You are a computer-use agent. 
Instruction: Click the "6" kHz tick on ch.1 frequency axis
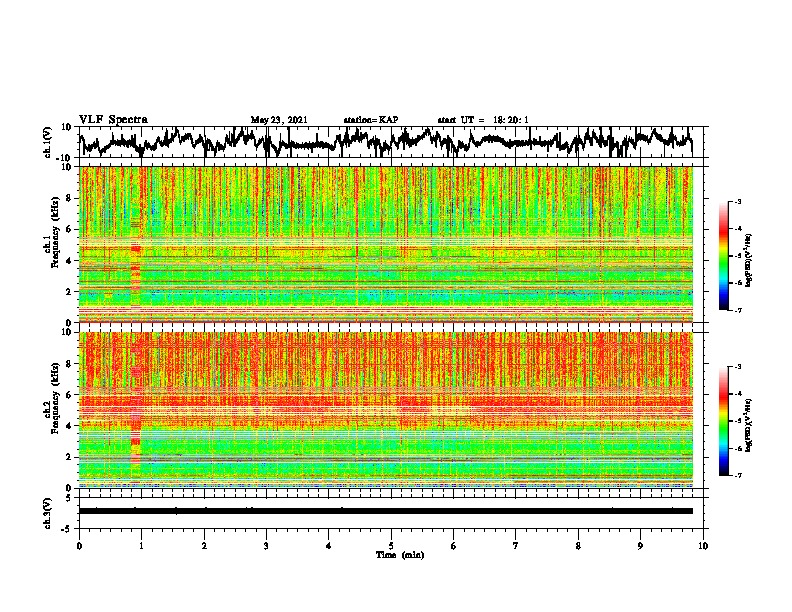click(69, 230)
